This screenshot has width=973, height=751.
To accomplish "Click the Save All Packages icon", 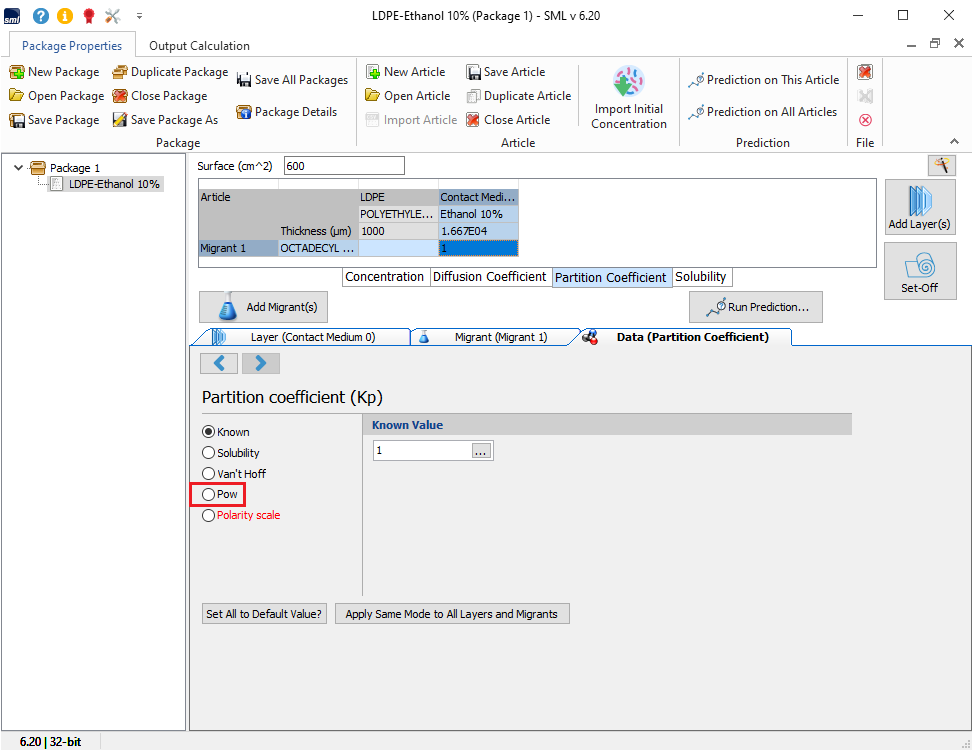I will click(x=244, y=80).
